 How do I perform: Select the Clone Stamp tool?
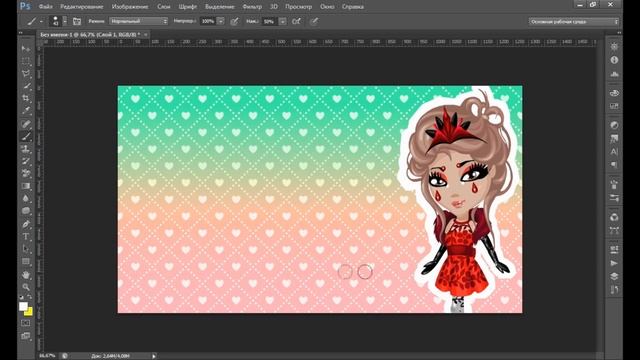coord(26,149)
